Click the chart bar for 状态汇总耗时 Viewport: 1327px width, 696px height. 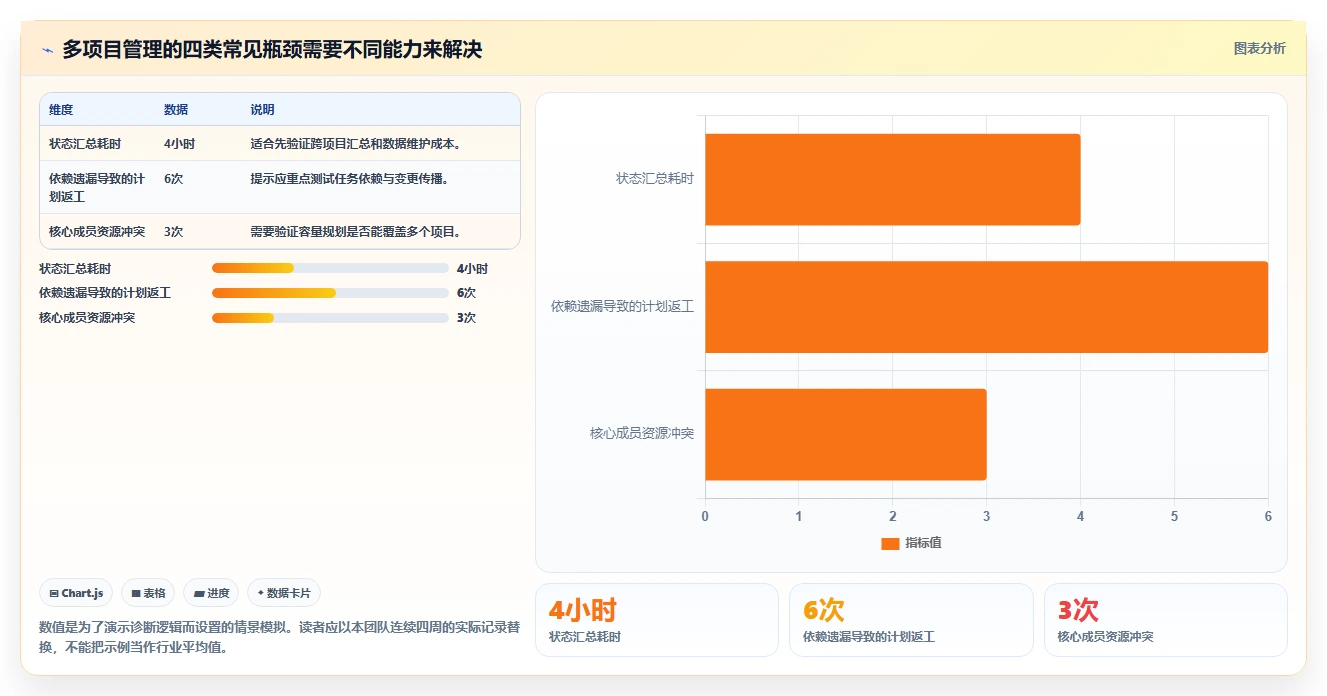tap(893, 179)
